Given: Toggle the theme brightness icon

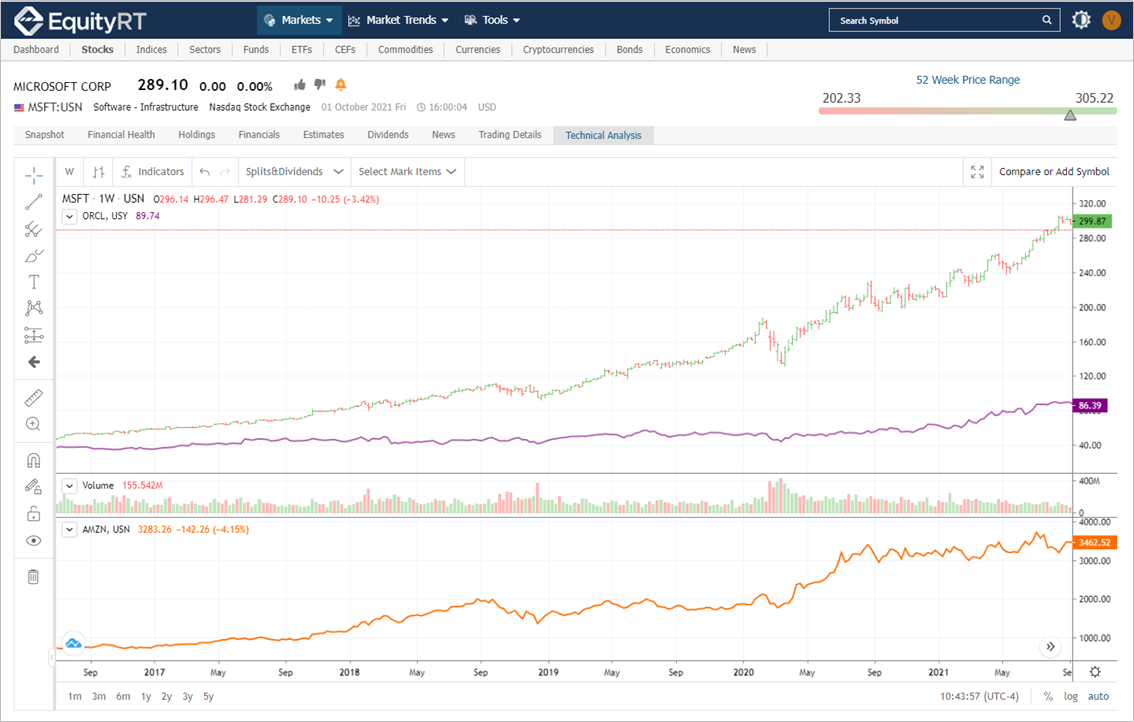Looking at the screenshot, I should 1081,20.
